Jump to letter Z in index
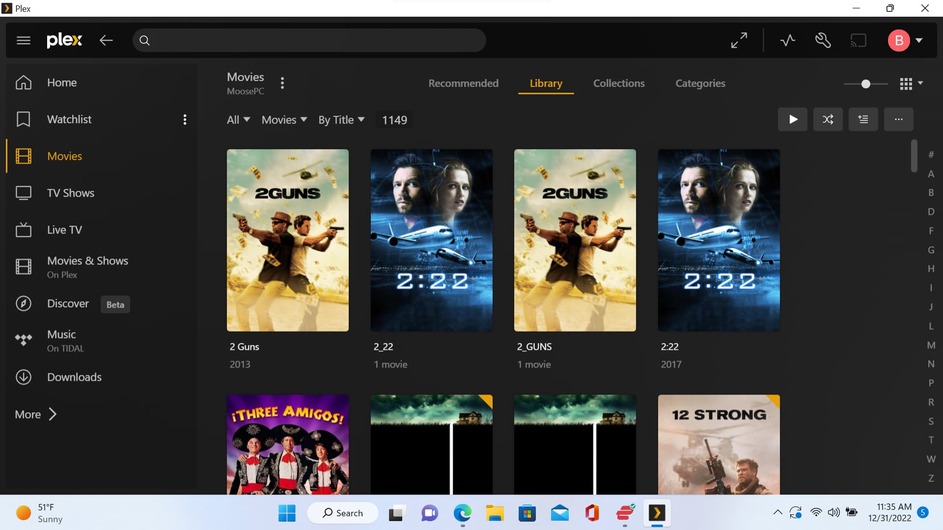 point(931,478)
